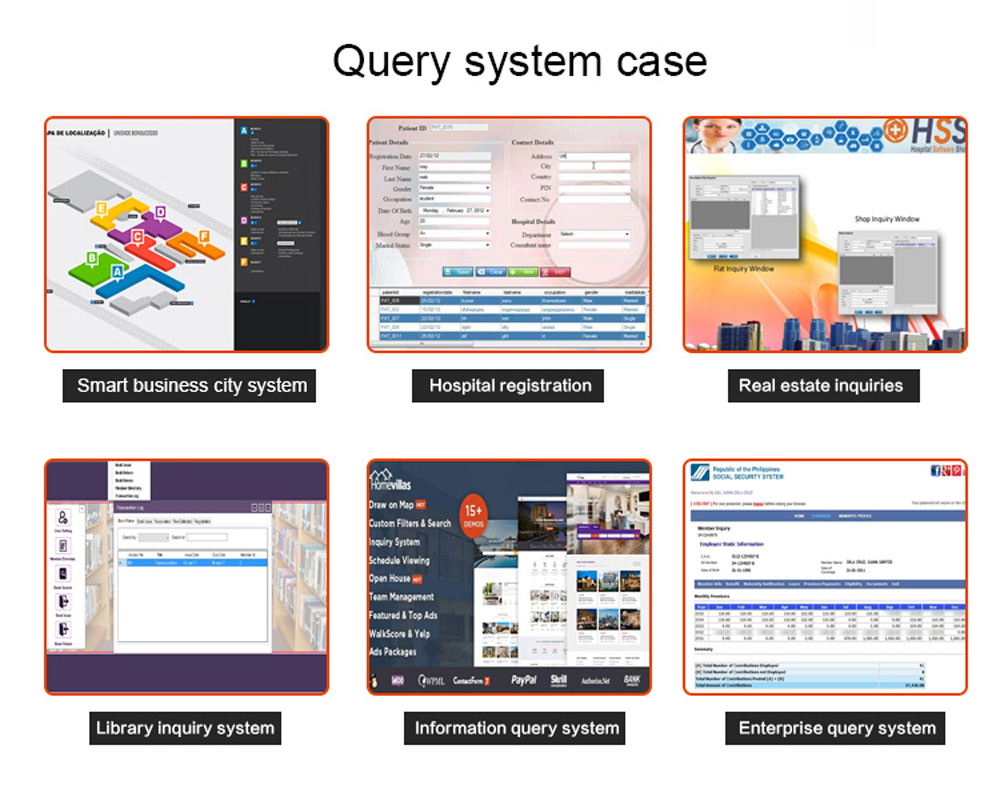Open the Department select dropdown
The image size is (1000, 801).
tap(594, 234)
